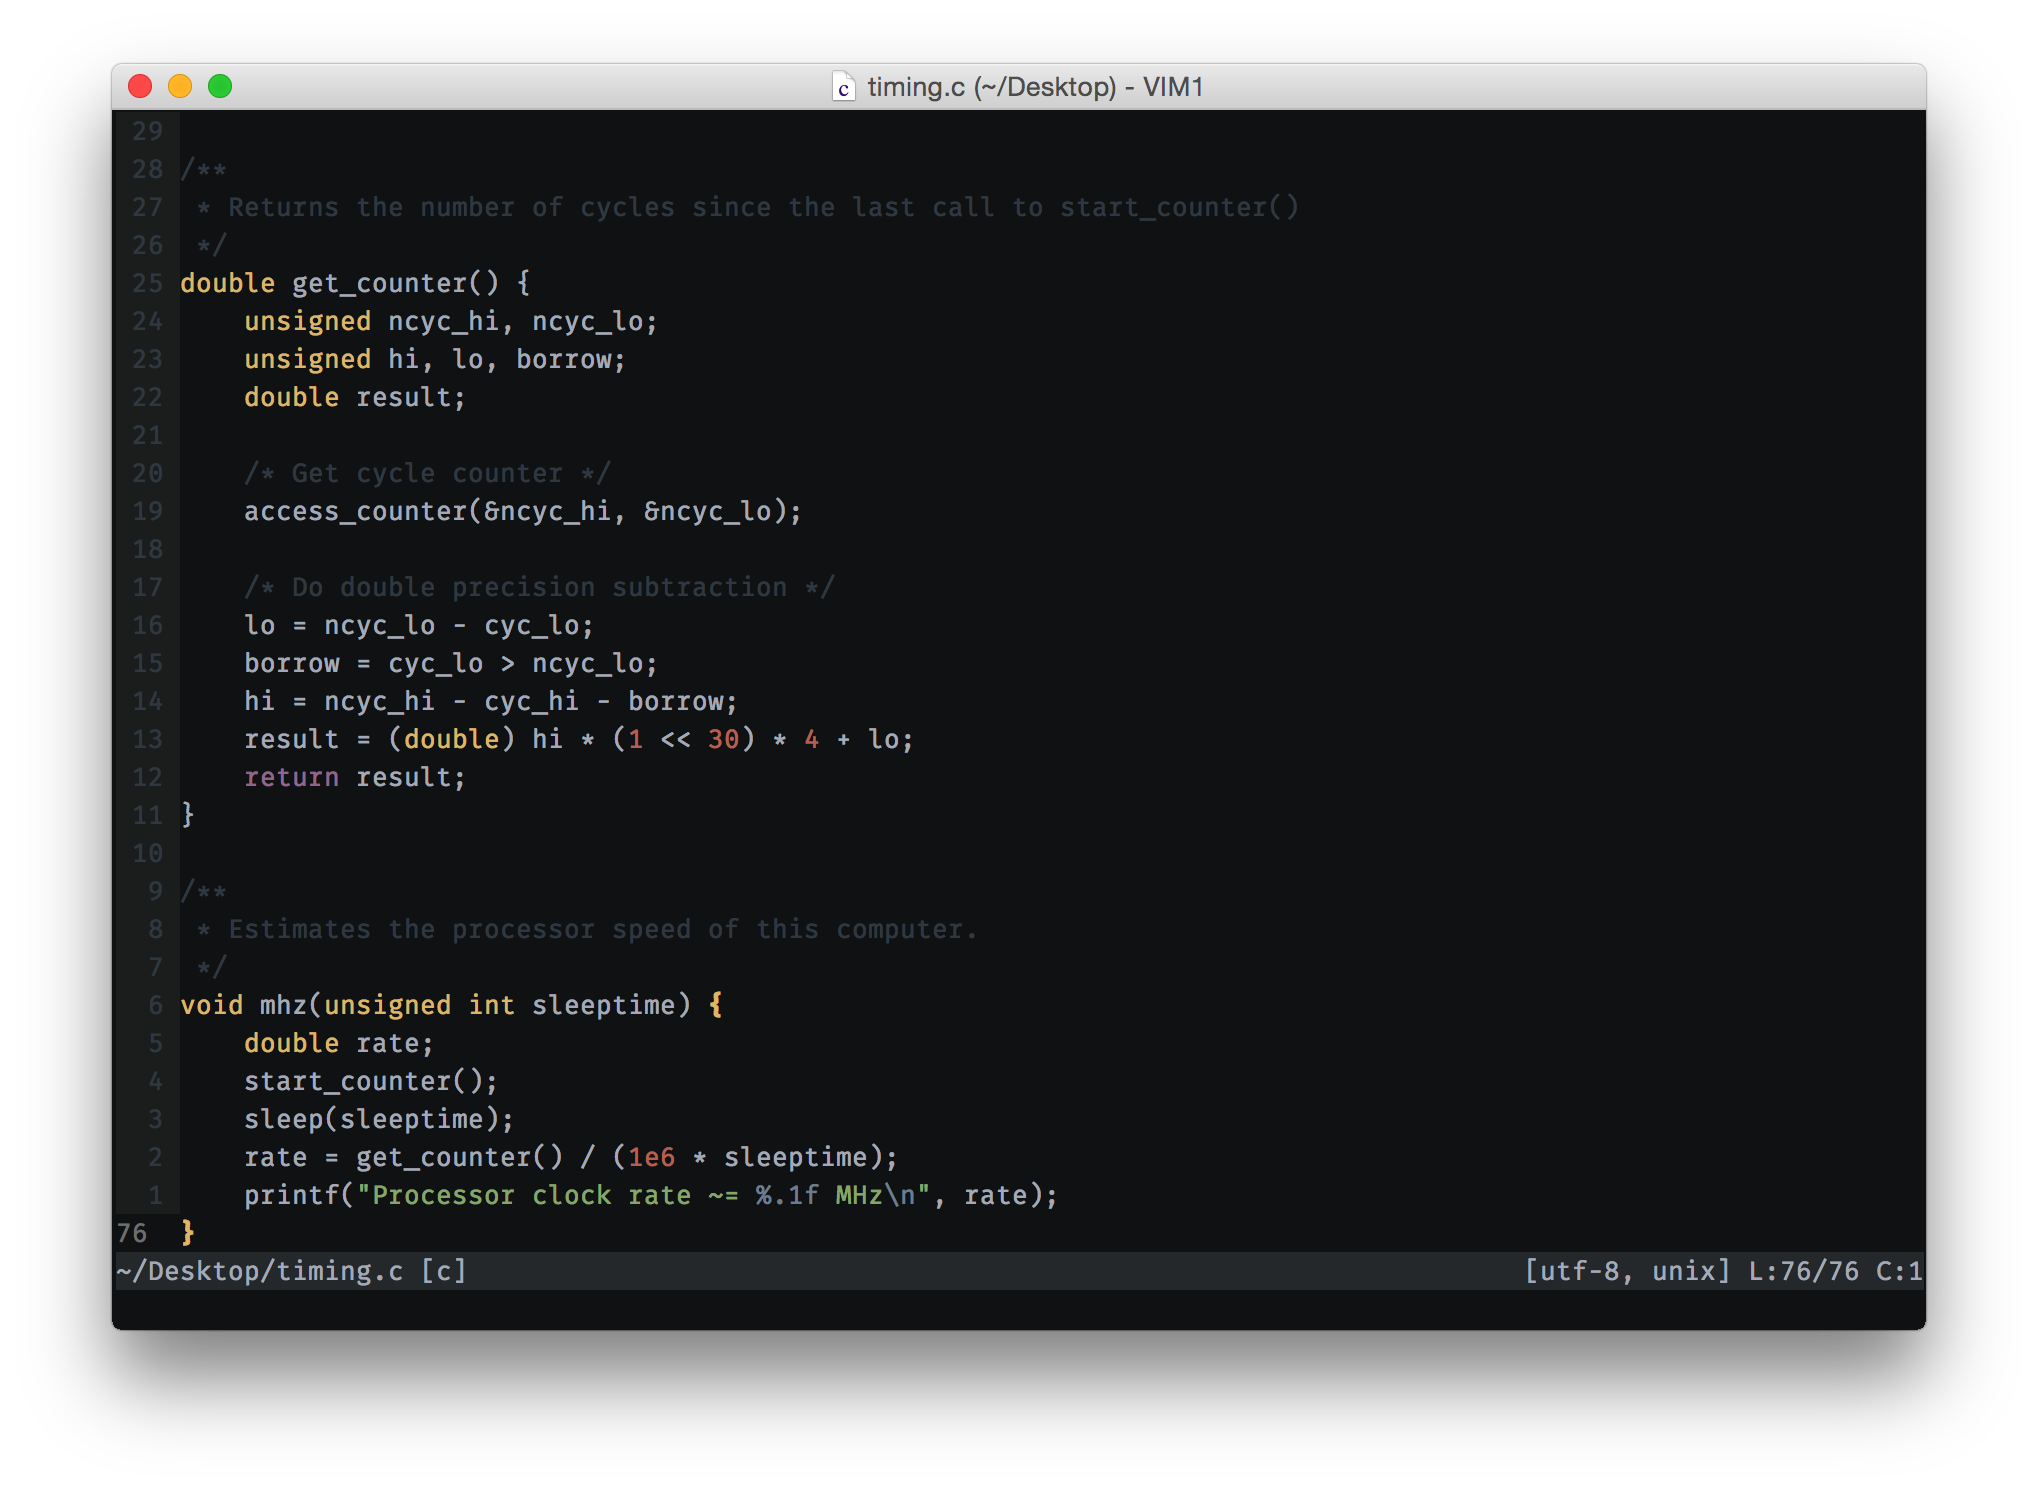Image resolution: width=2038 pixels, height=1490 pixels.
Task: Click the 1e6 numeric literal
Action: [x=651, y=1157]
